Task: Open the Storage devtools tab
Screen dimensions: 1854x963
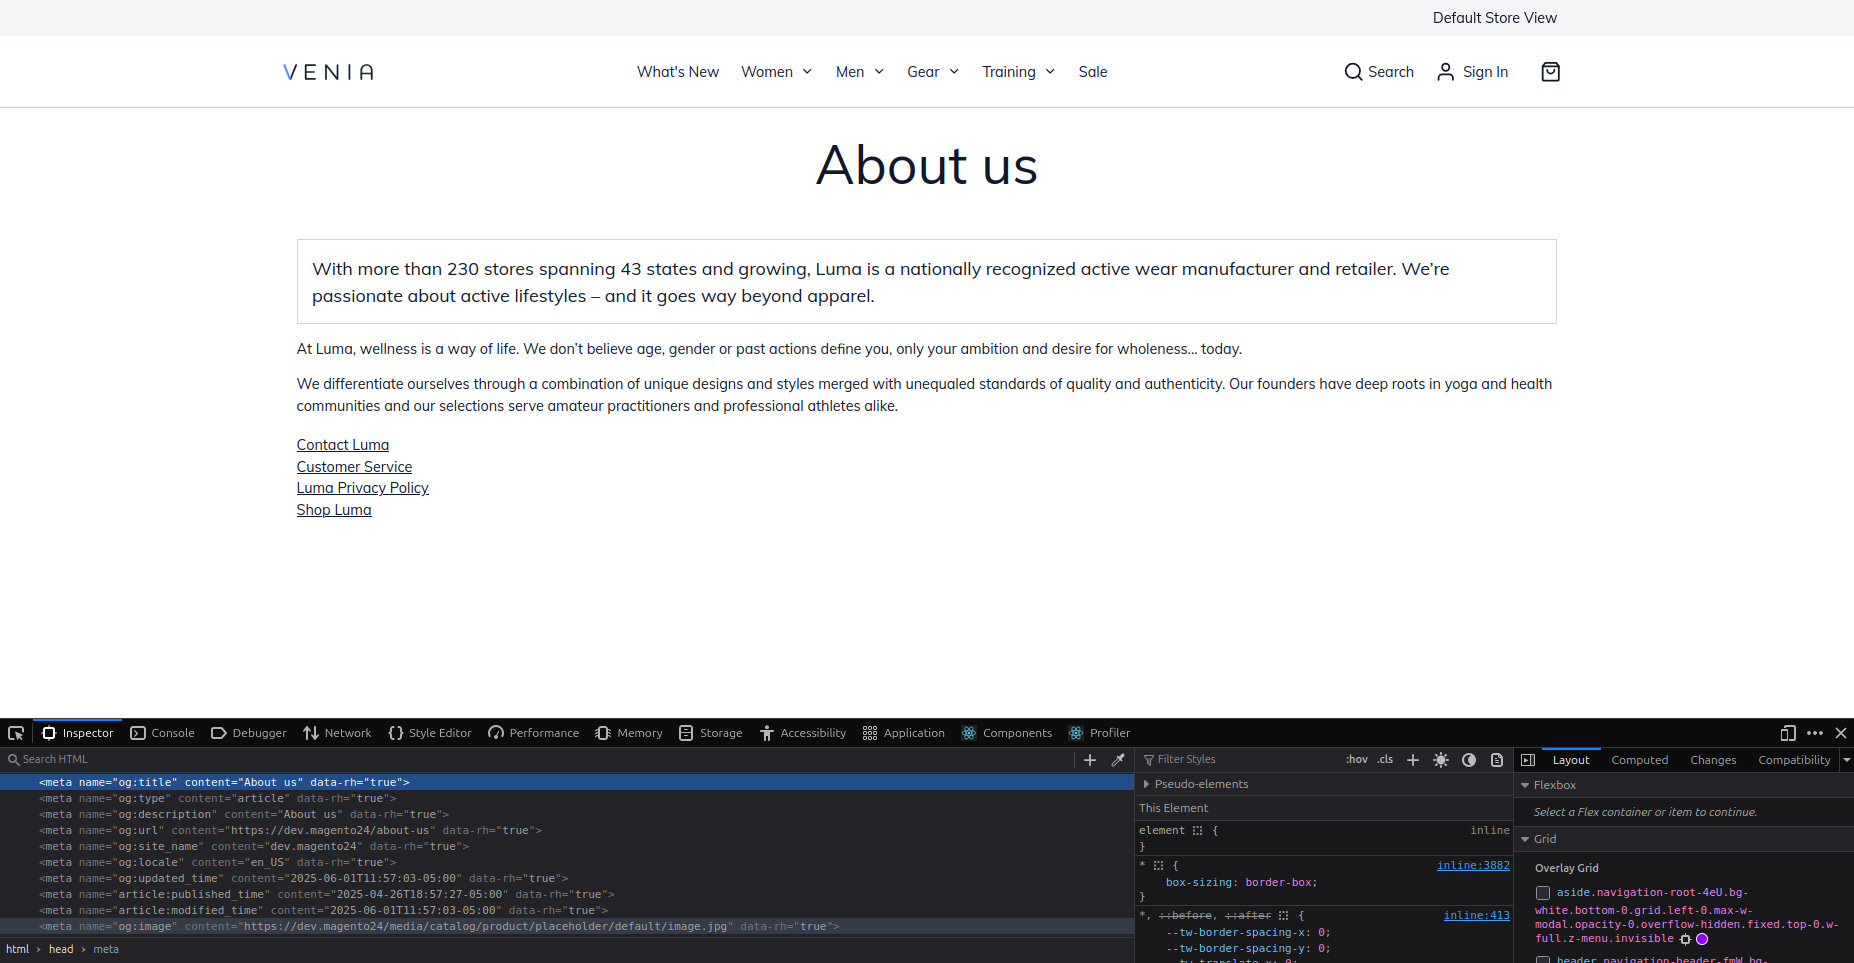Action: click(x=711, y=733)
